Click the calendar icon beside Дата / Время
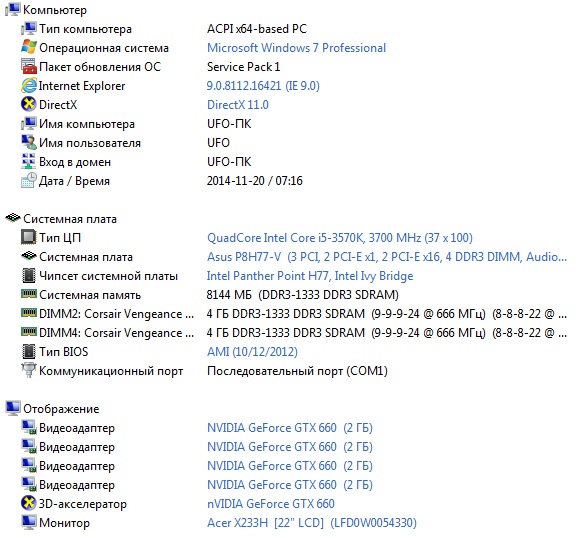Image resolution: width=583 pixels, height=538 pixels. (x=29, y=180)
